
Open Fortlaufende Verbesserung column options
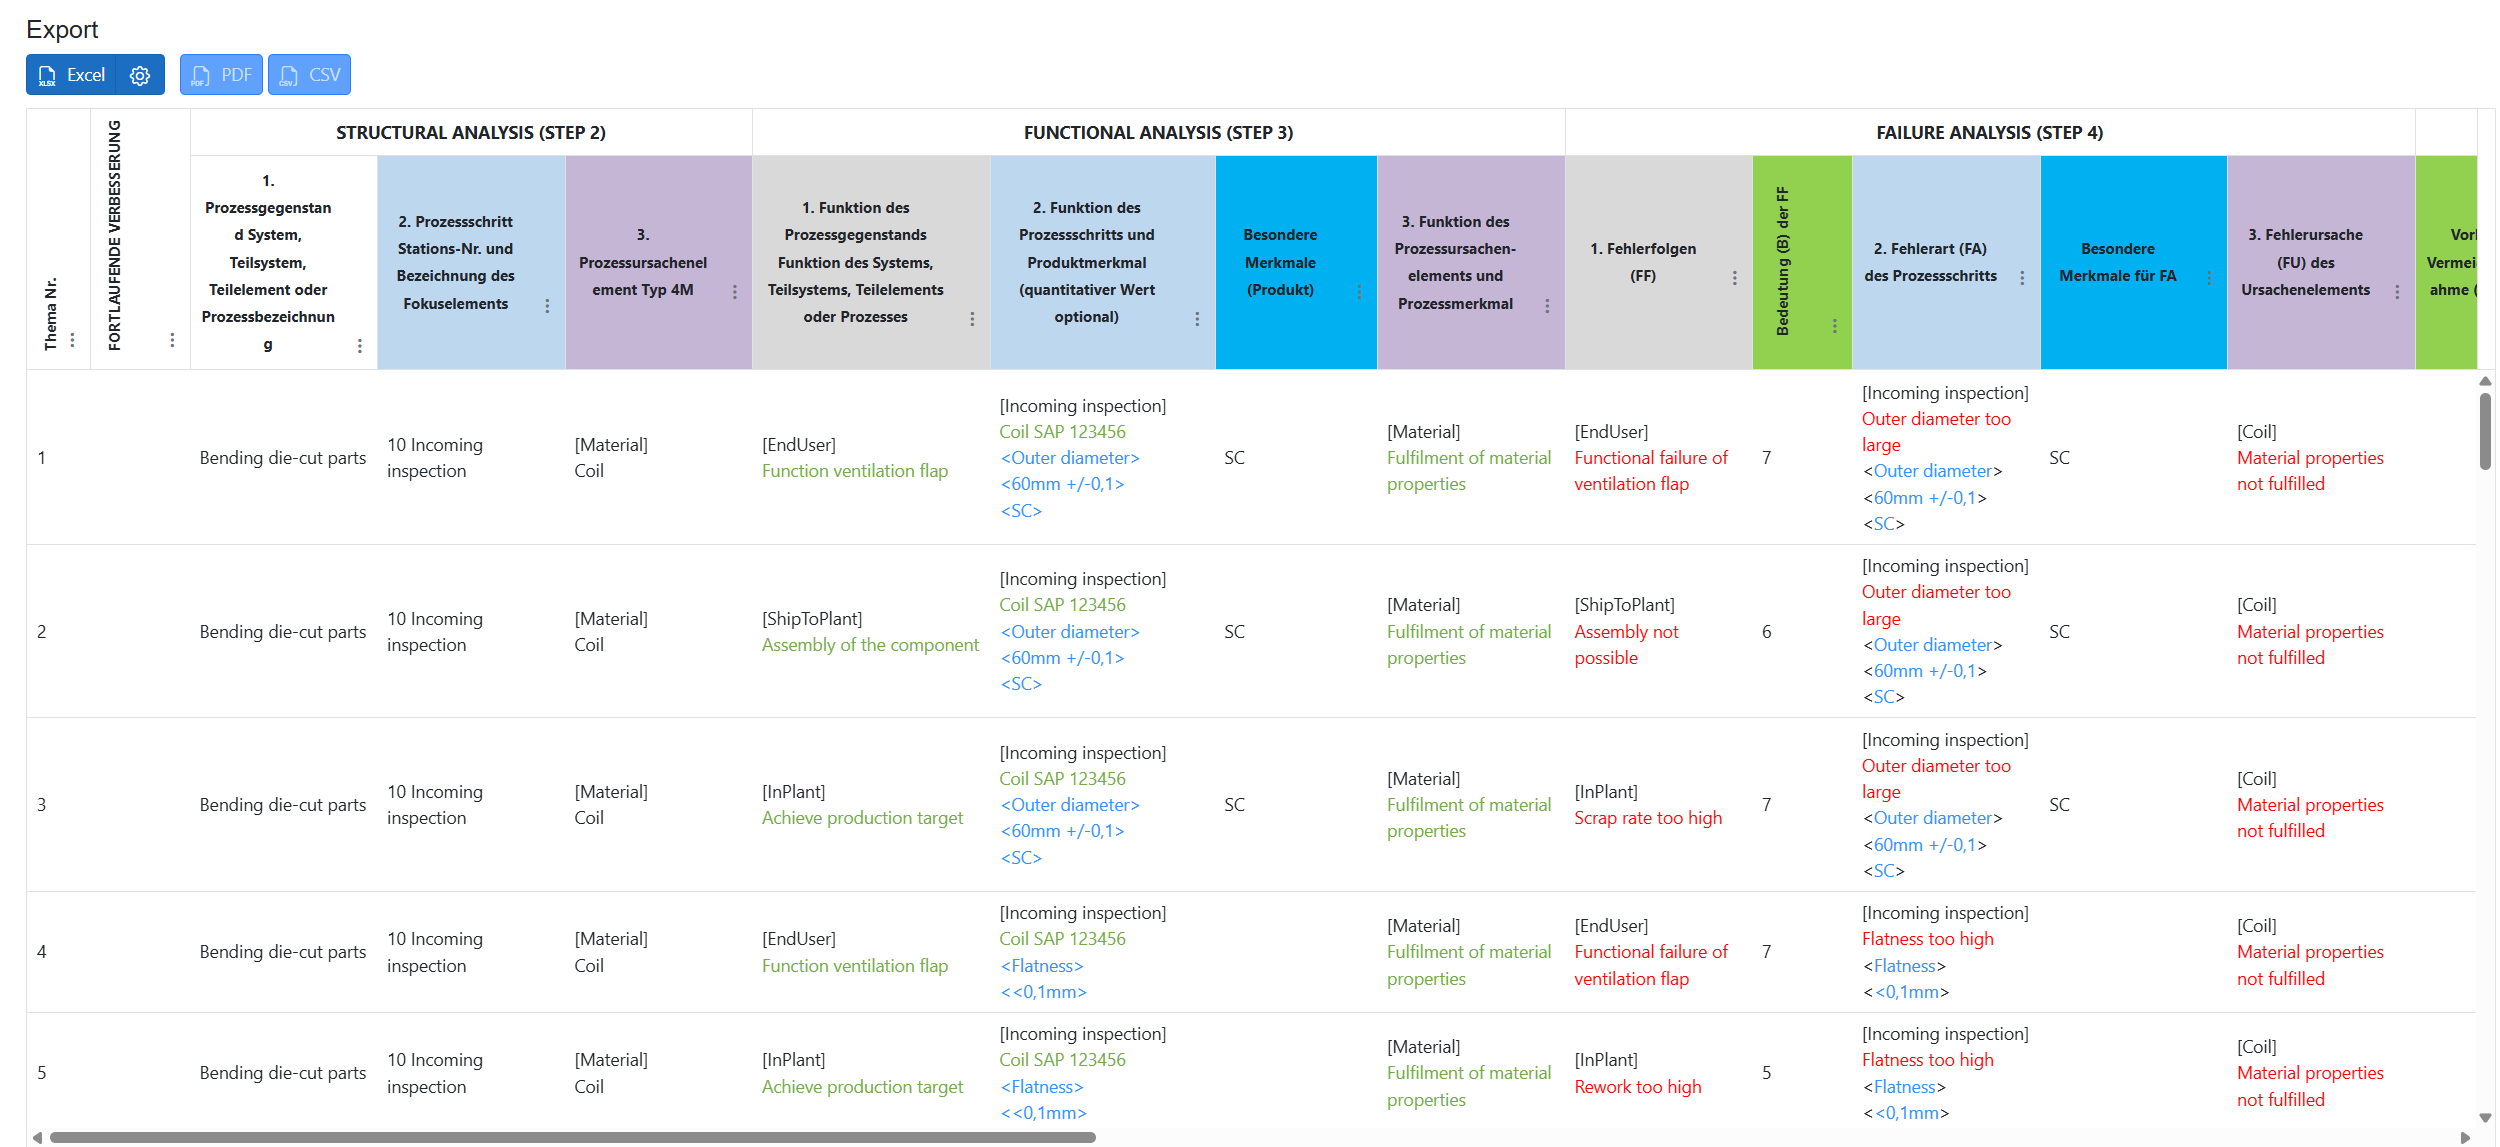click(x=172, y=340)
